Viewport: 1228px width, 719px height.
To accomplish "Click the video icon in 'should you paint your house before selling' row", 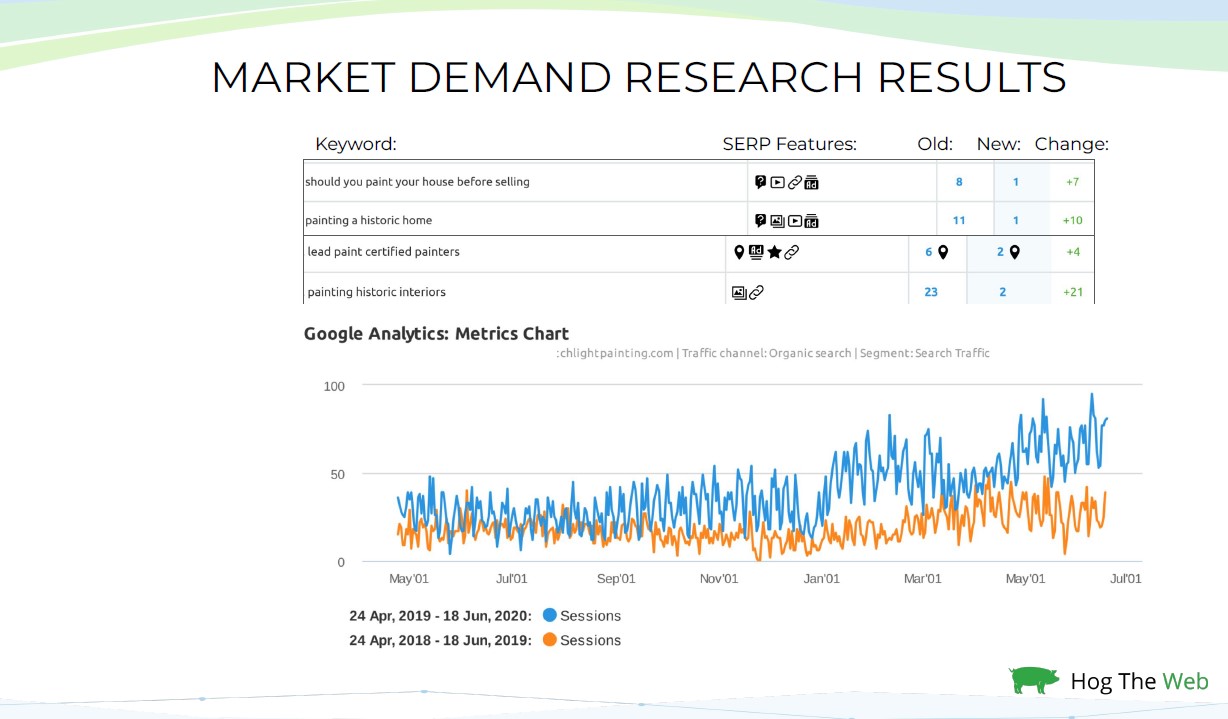I will point(777,182).
